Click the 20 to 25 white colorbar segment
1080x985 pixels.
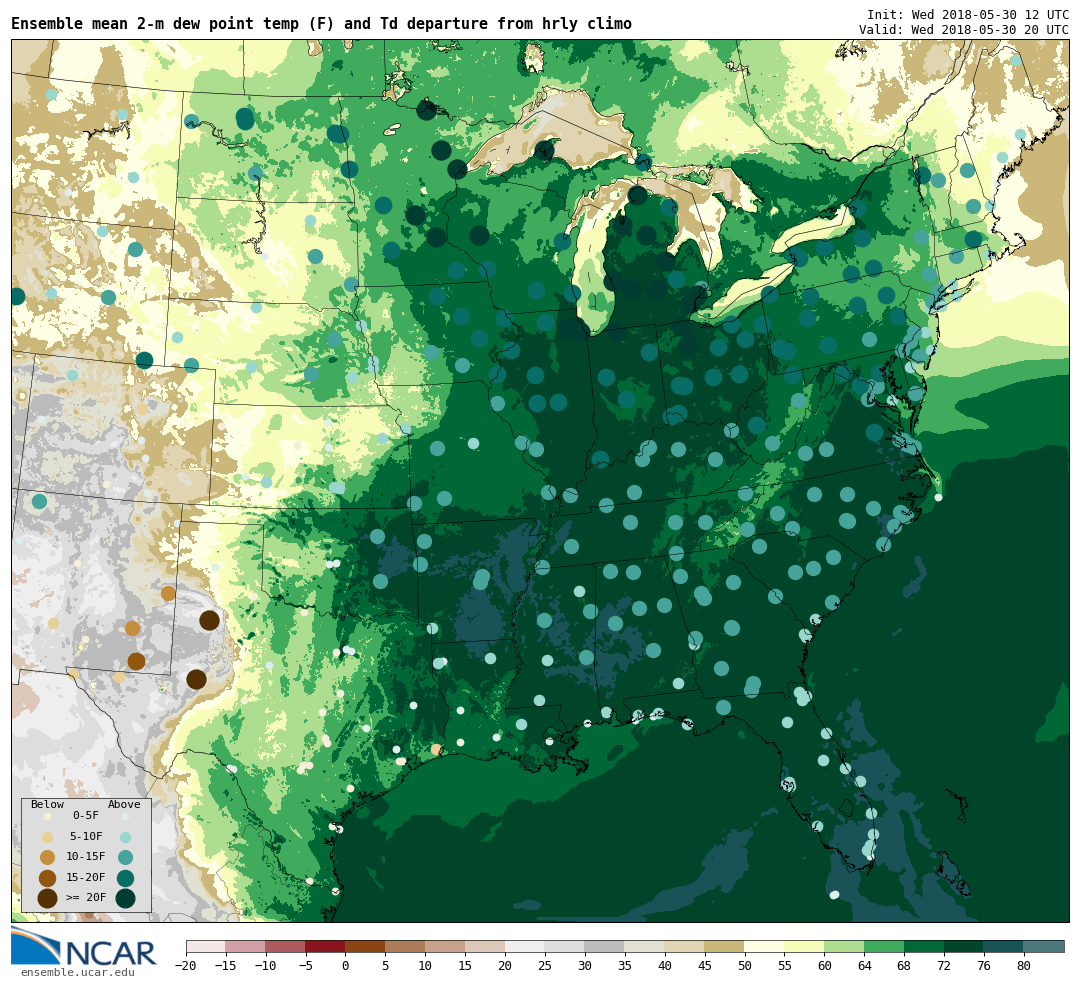click(x=525, y=946)
